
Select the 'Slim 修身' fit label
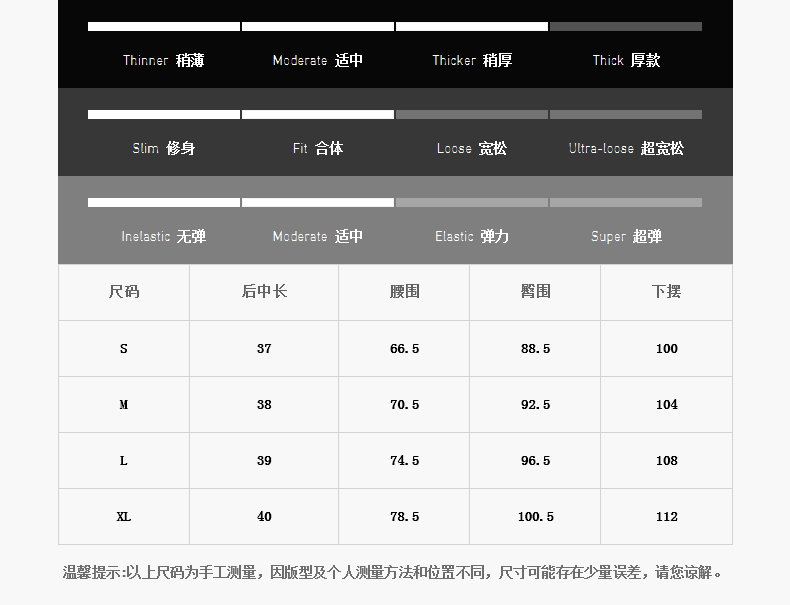coord(163,148)
